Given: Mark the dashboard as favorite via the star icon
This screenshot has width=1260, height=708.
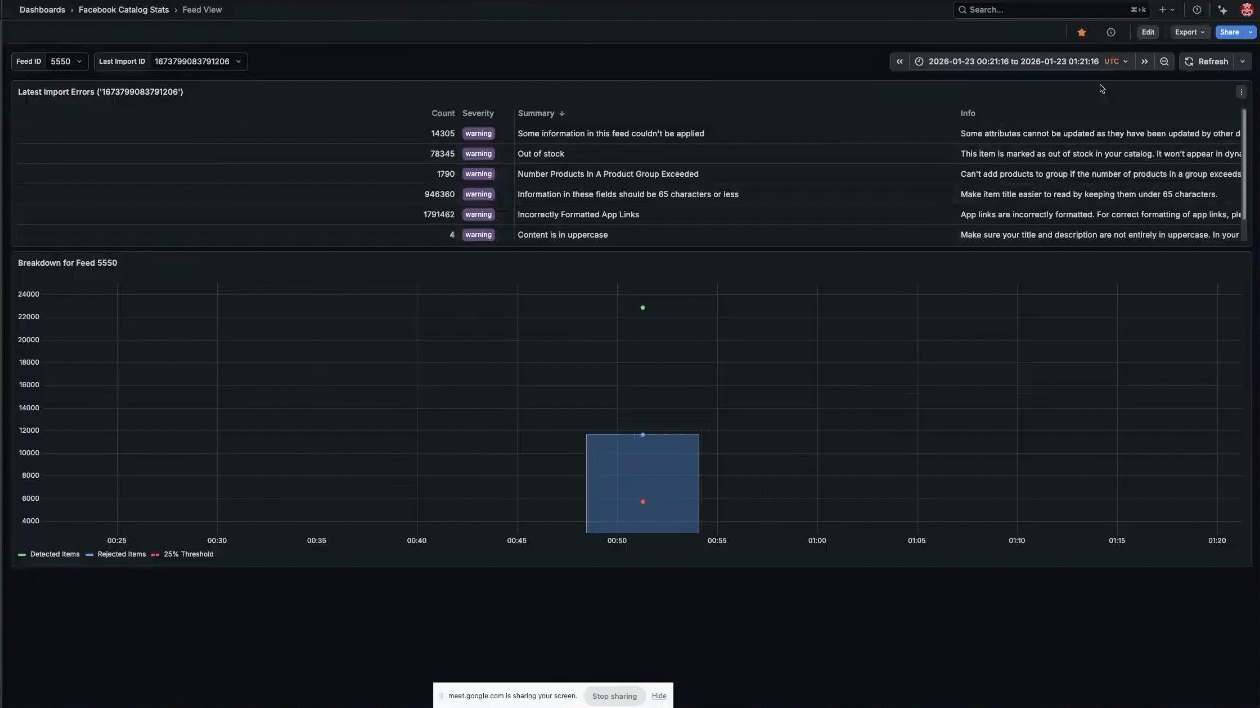Looking at the screenshot, I should [x=1081, y=32].
